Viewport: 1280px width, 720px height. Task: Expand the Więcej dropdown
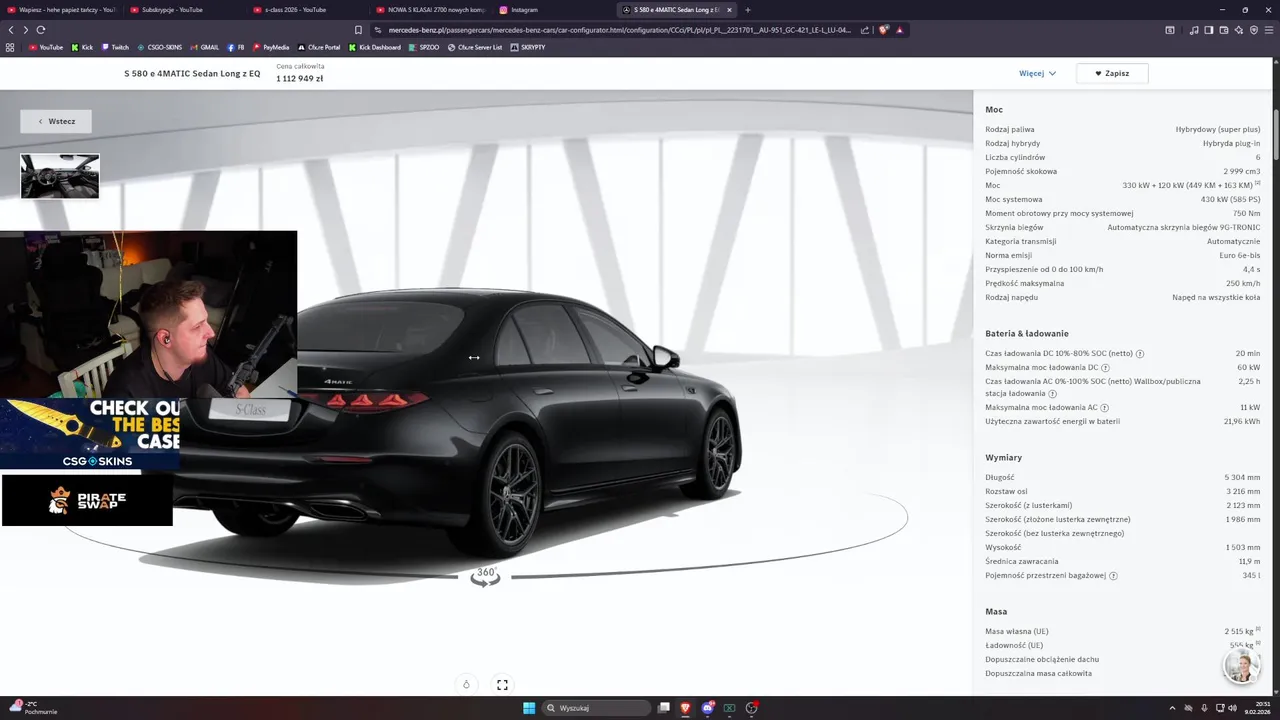1037,73
